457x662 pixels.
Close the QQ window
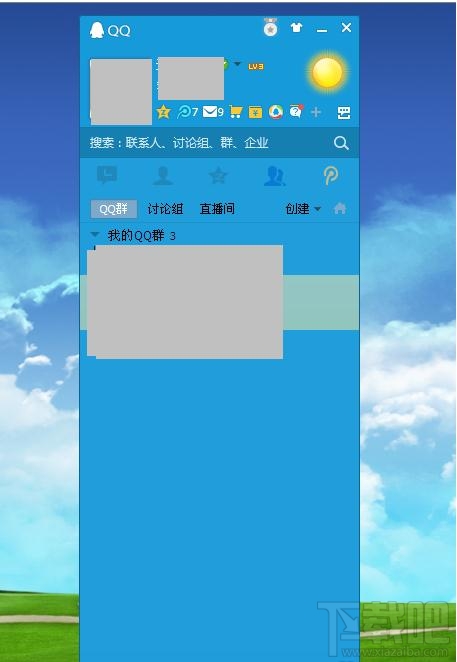point(346,28)
